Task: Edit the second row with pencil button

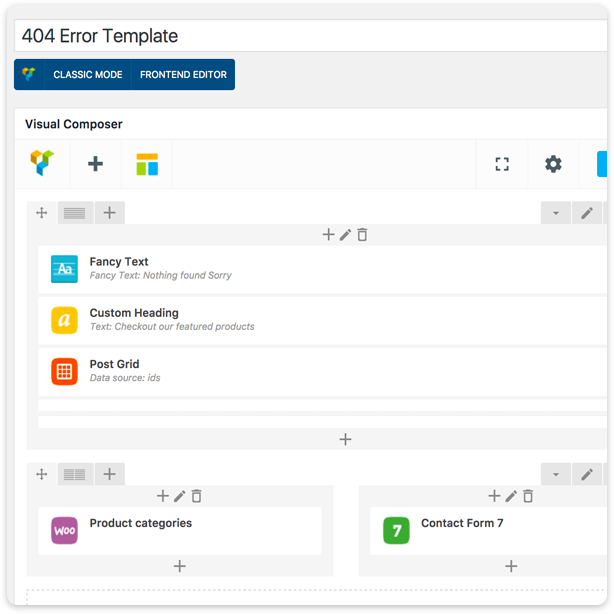Action: (587, 474)
